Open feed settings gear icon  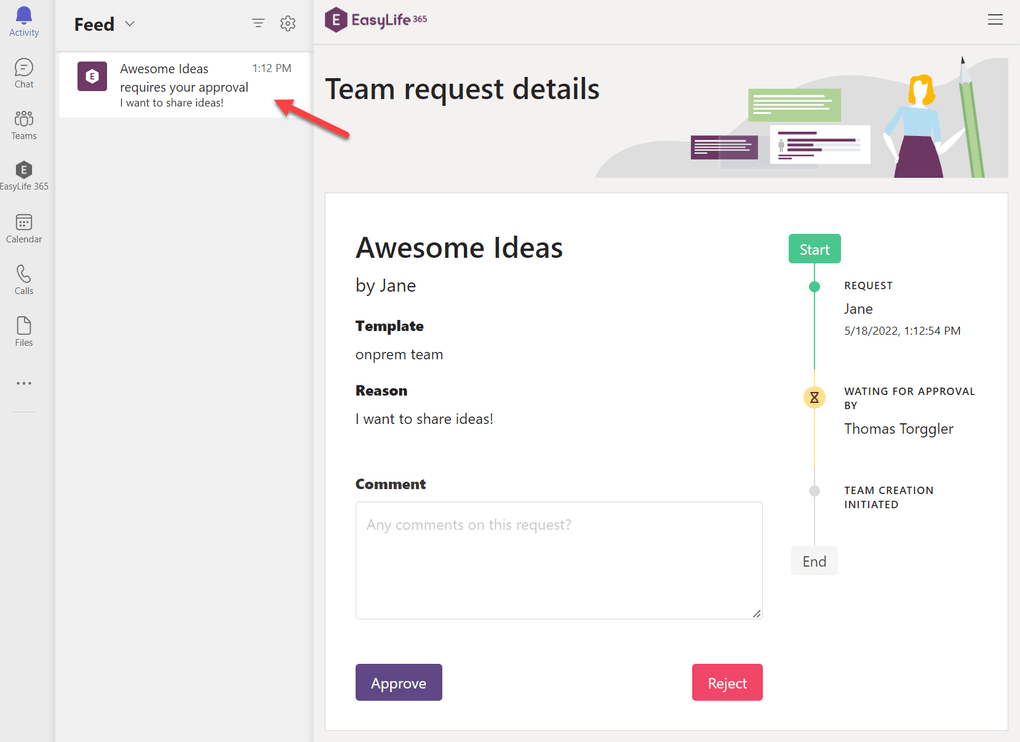[288, 24]
